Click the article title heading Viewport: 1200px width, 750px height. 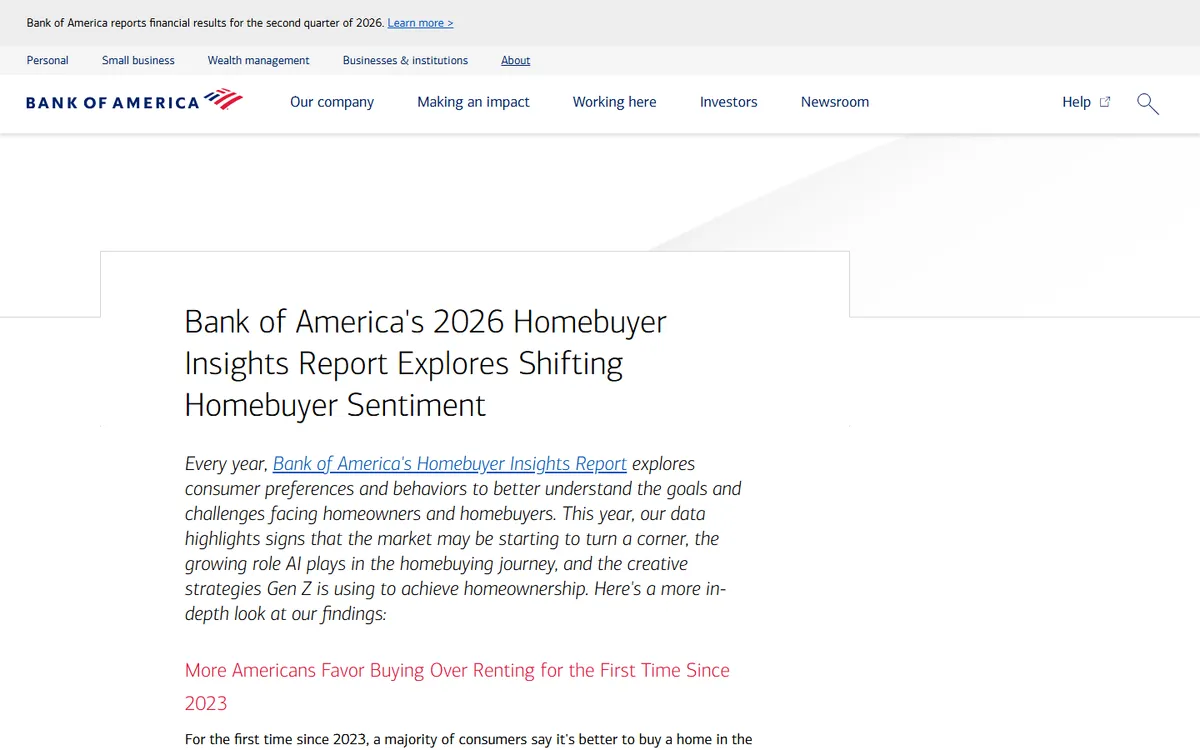pos(426,363)
